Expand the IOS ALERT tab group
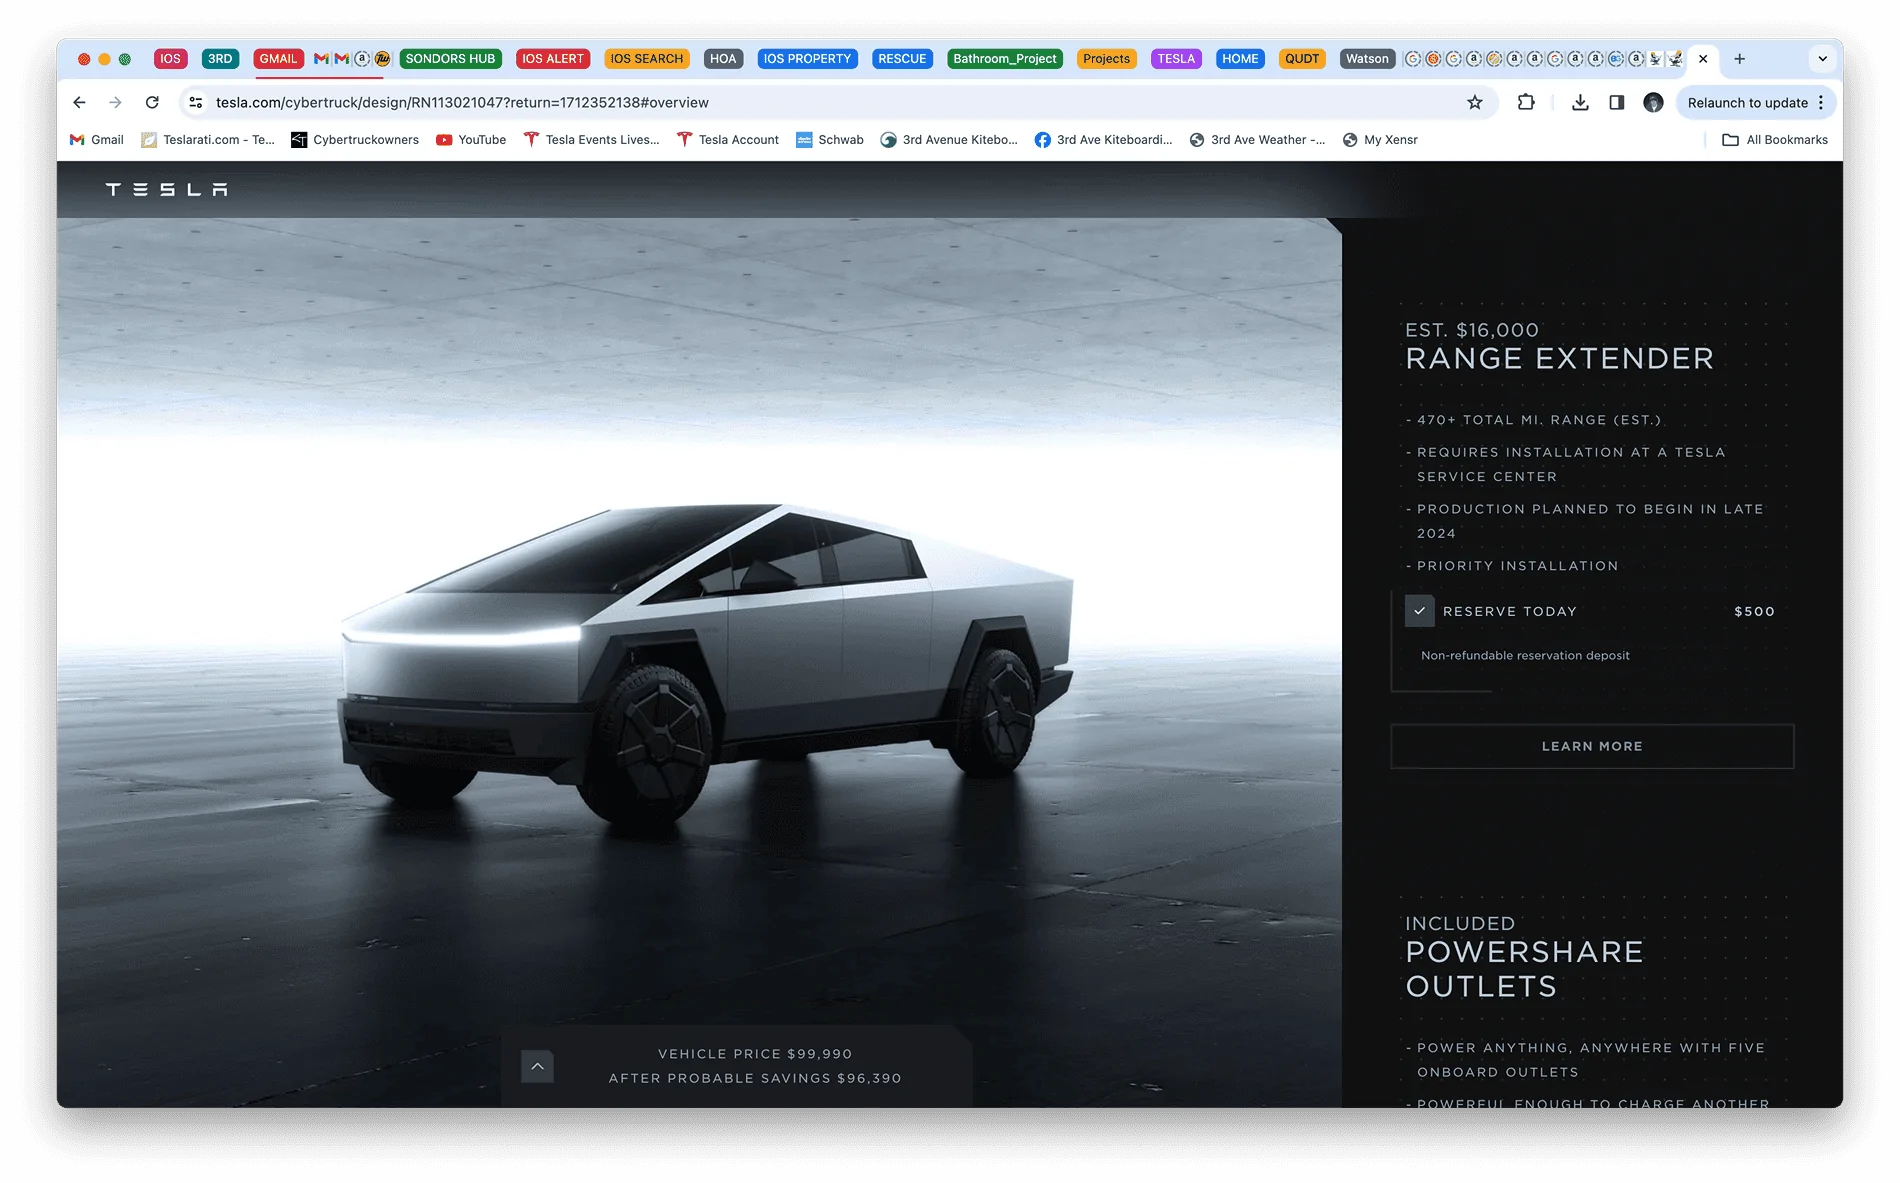 [552, 59]
